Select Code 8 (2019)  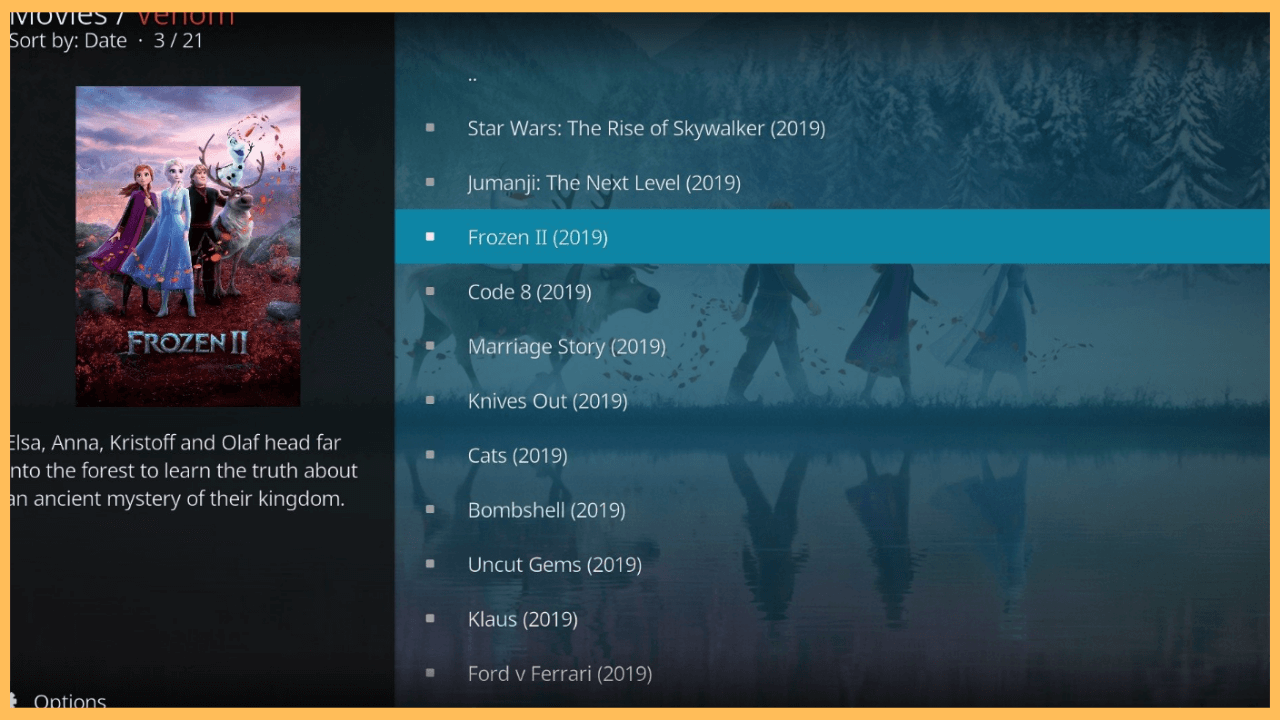pyautogui.click(x=832, y=292)
